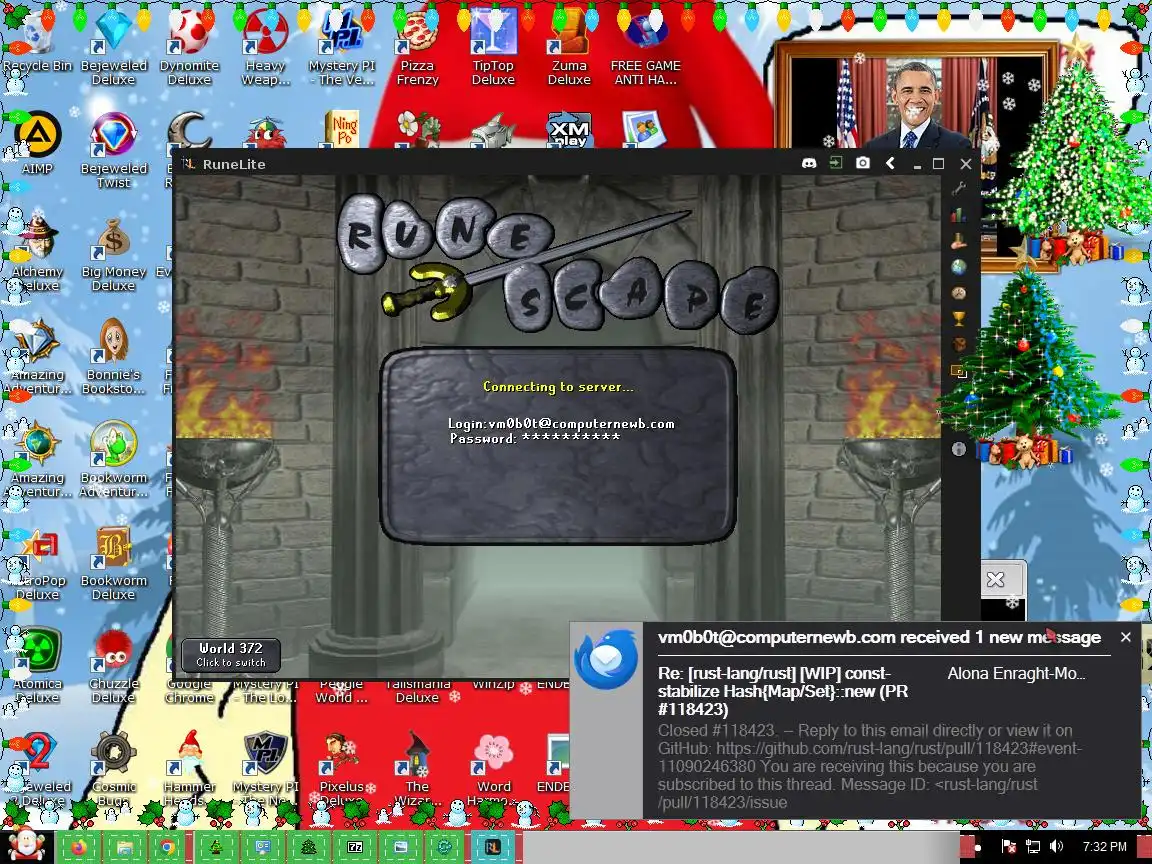Open the bar chart XP tracker panel in RuneLite
Screen dimensions: 1152x864
pos(958,215)
